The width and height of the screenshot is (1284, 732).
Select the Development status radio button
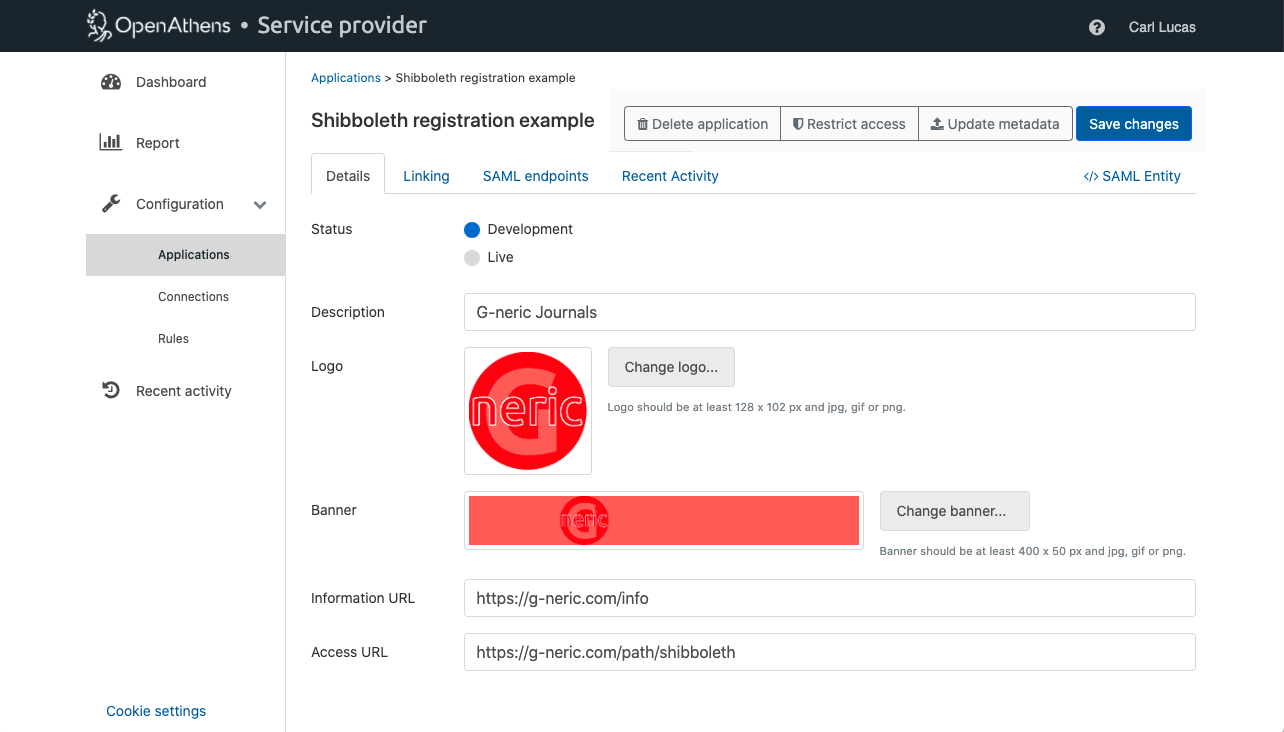tap(472, 230)
